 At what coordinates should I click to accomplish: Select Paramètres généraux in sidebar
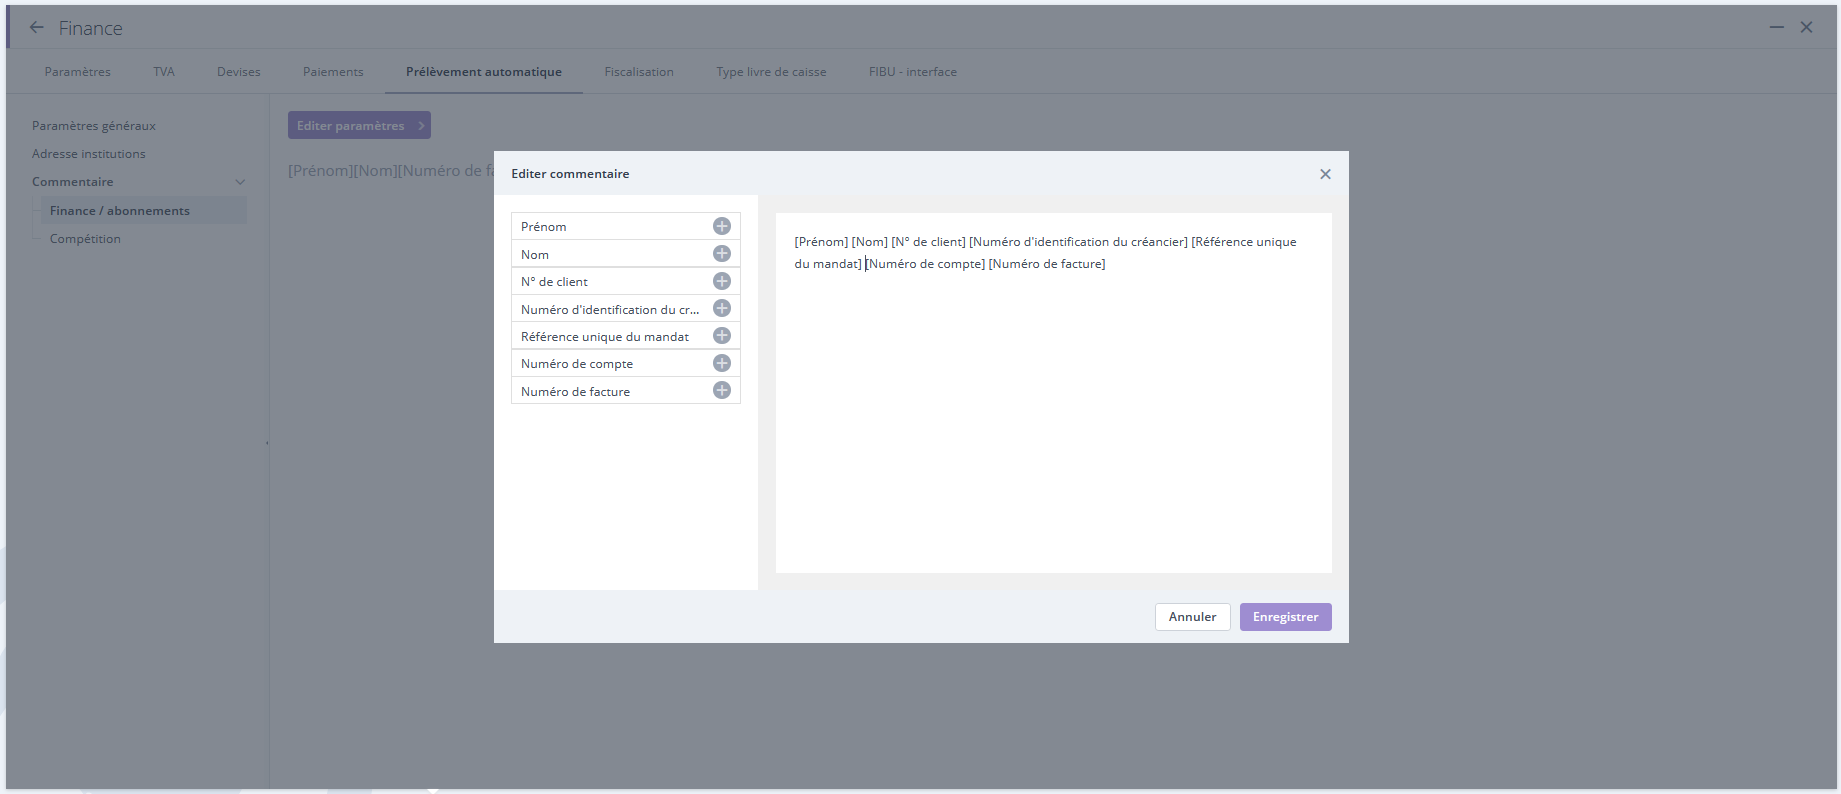94,126
